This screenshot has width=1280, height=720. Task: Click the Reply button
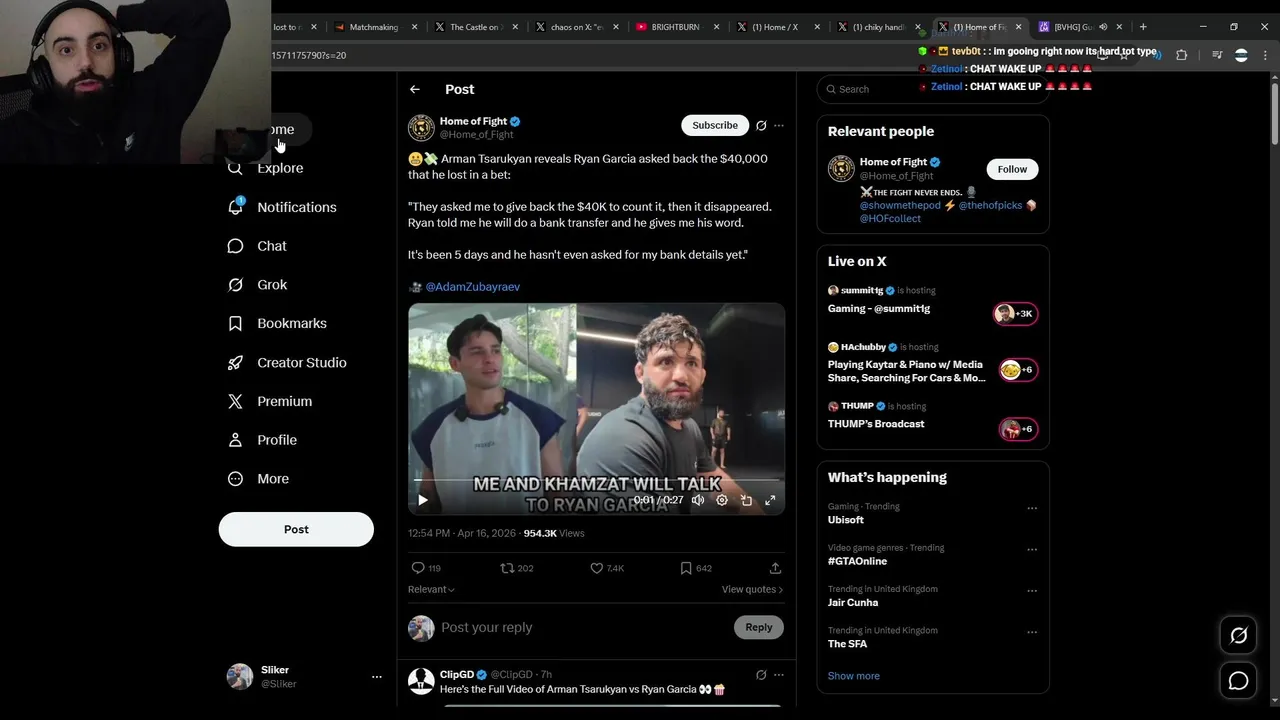(x=759, y=627)
